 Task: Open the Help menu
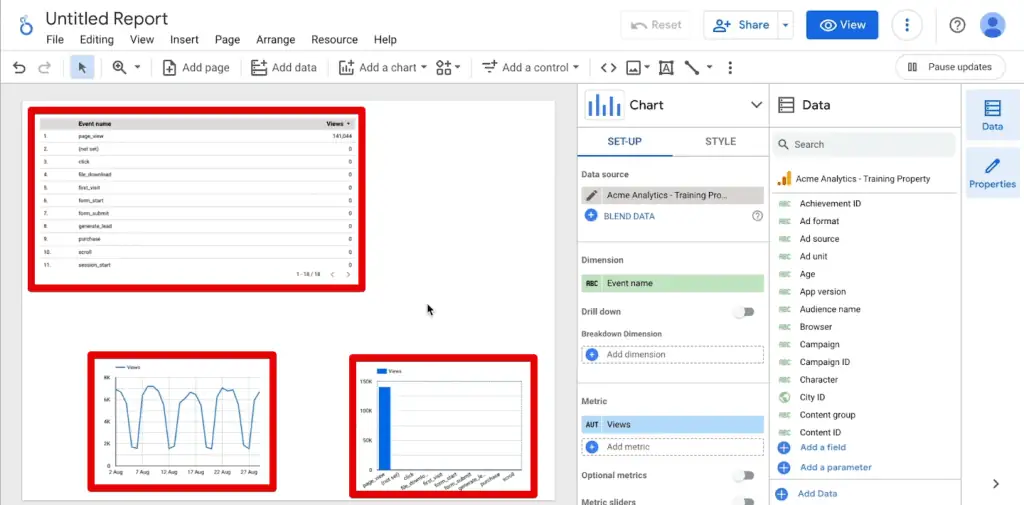click(x=385, y=40)
